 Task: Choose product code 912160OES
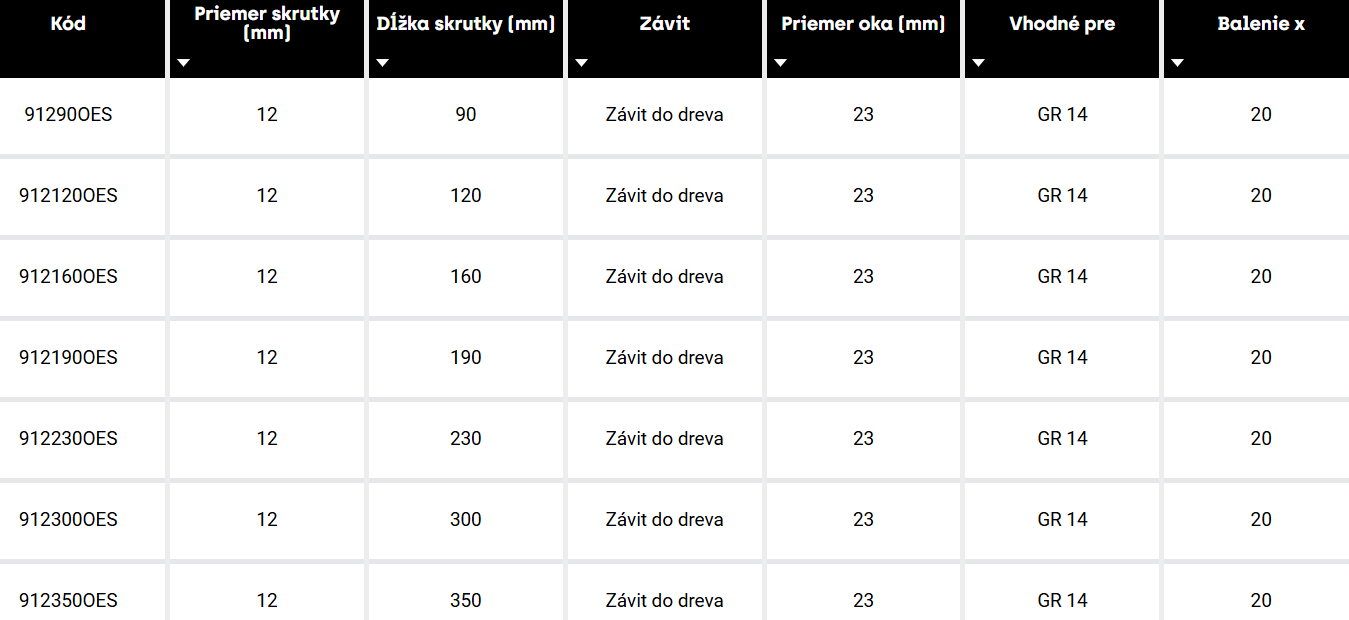click(x=68, y=277)
